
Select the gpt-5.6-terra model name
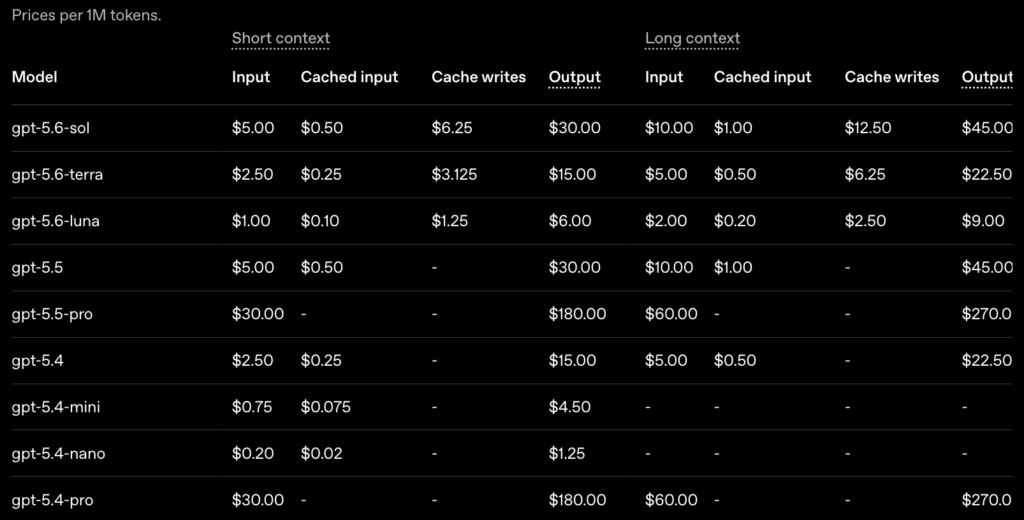click(x=57, y=174)
